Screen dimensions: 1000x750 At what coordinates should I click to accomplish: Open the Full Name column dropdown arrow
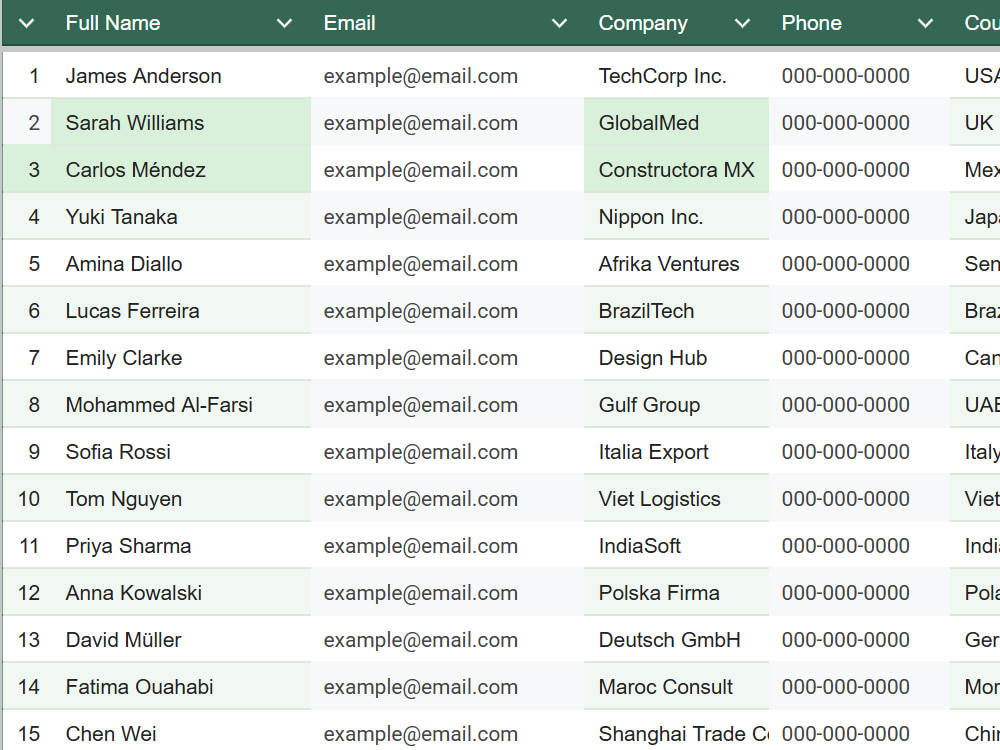coord(284,24)
